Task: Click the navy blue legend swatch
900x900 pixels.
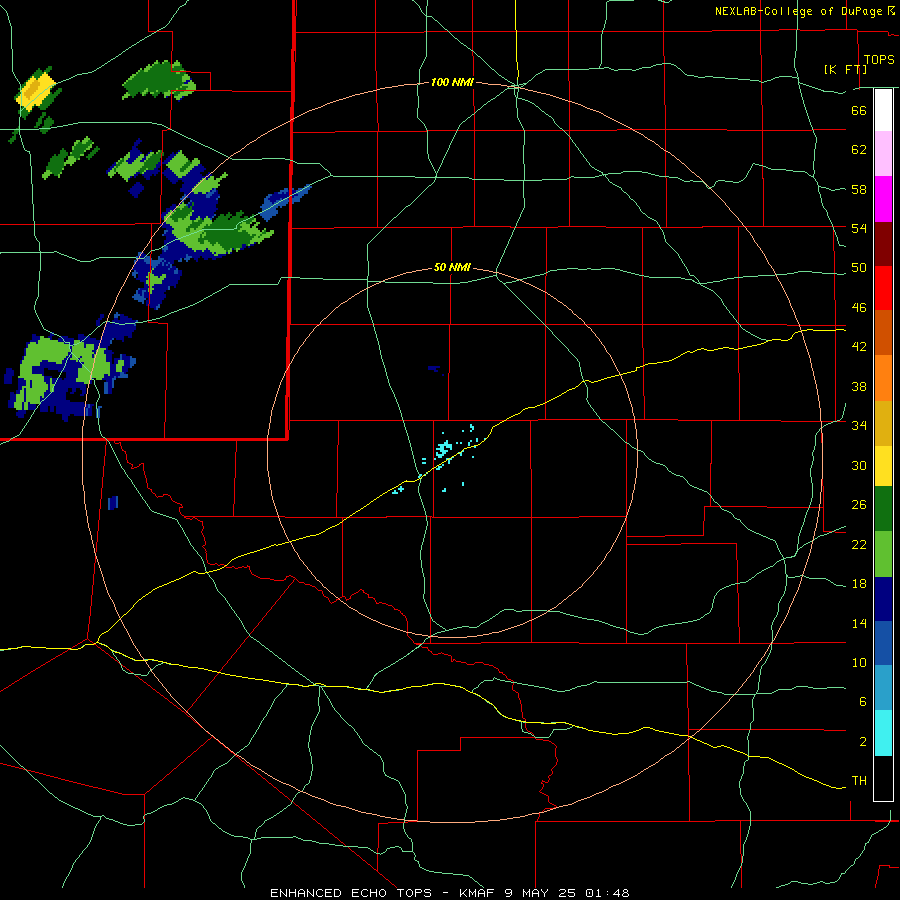Action: 883,599
